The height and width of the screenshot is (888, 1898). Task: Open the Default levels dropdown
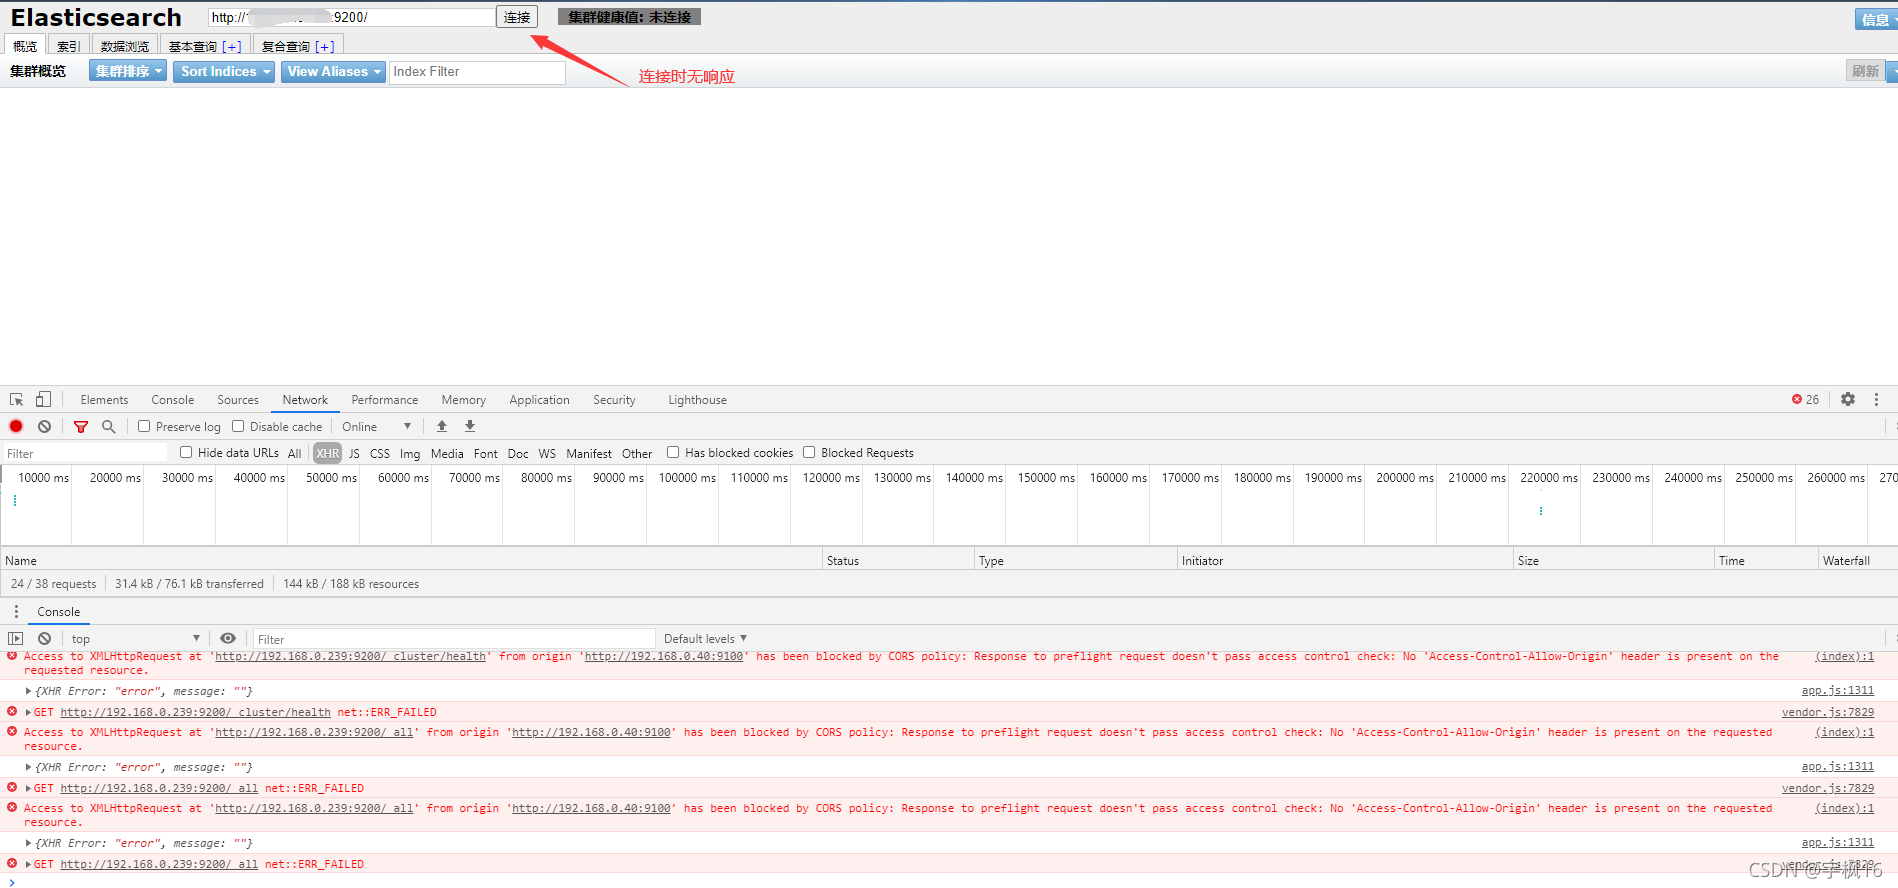tap(705, 638)
